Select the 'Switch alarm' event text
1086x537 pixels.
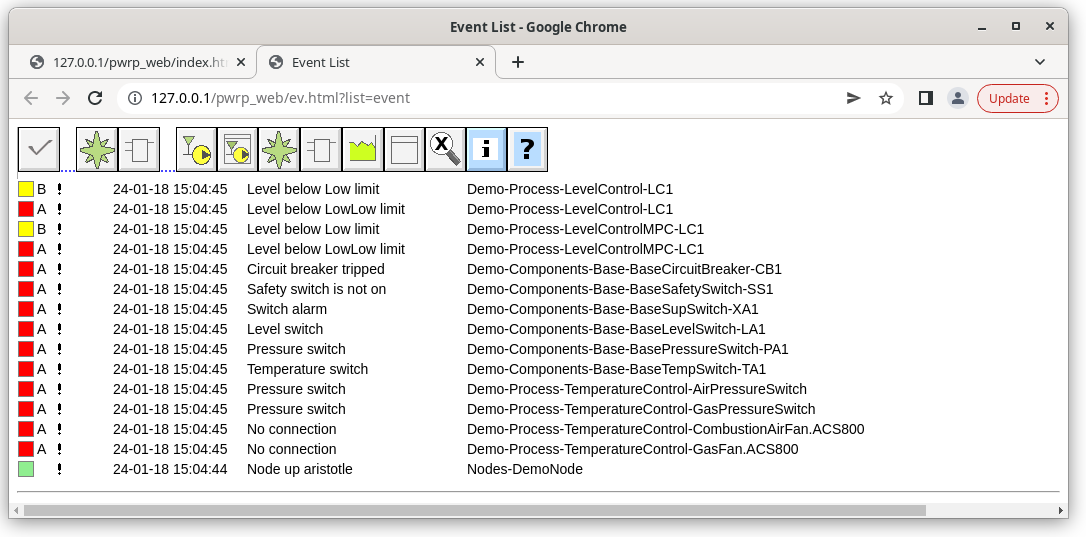click(x=287, y=309)
